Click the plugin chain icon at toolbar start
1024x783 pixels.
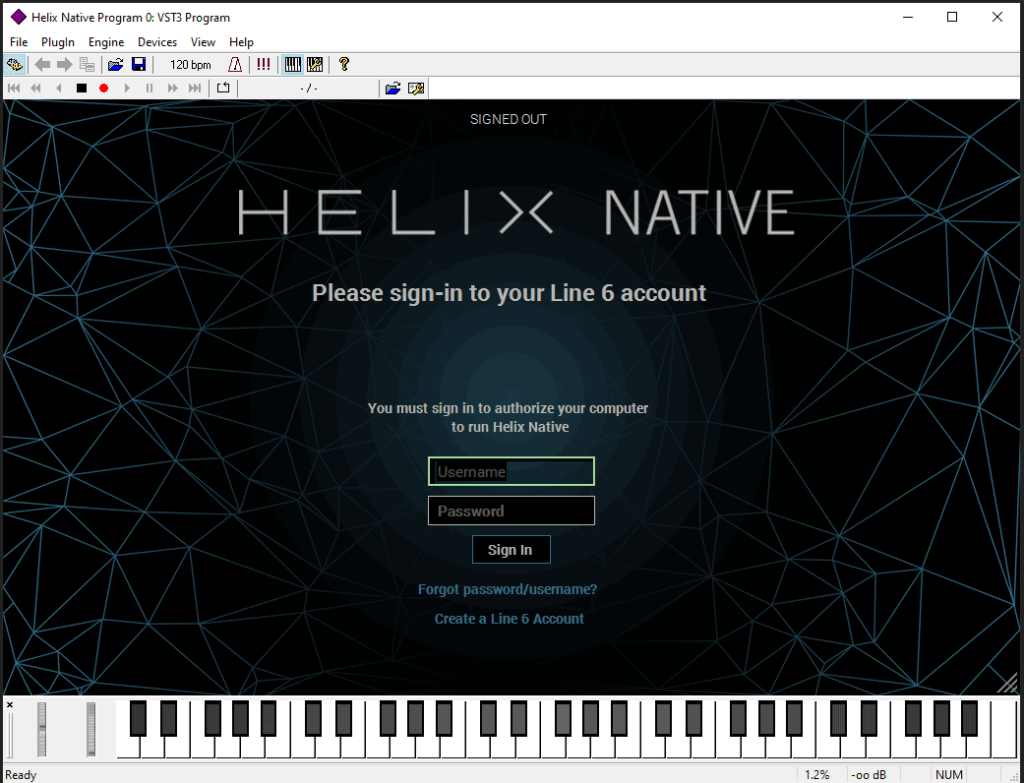coord(14,65)
